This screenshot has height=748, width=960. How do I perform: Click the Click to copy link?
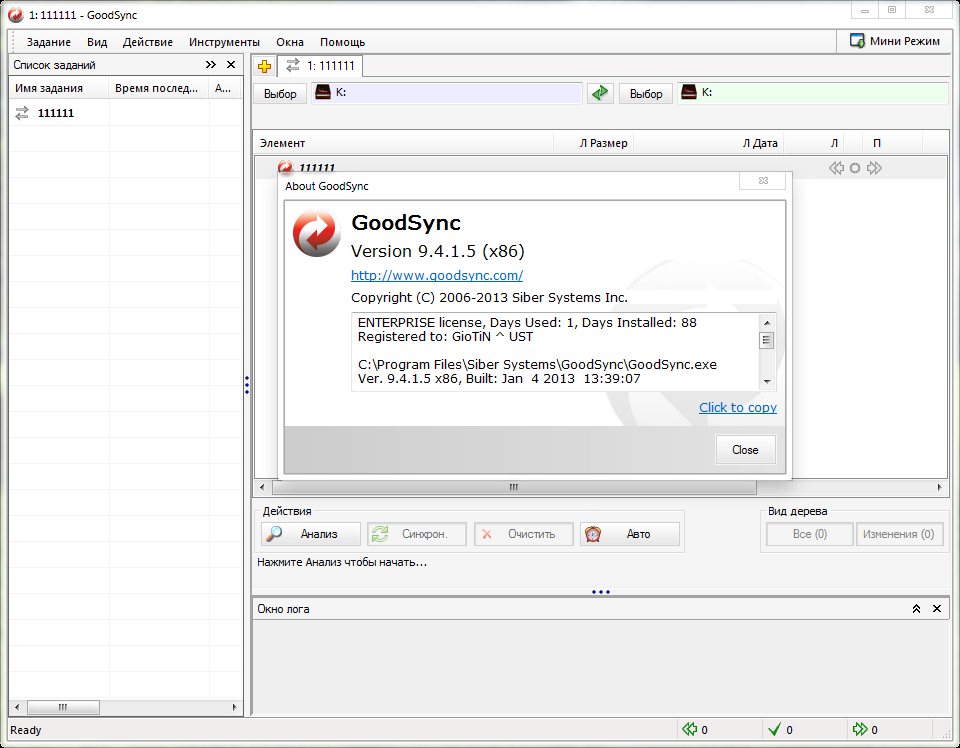737,407
